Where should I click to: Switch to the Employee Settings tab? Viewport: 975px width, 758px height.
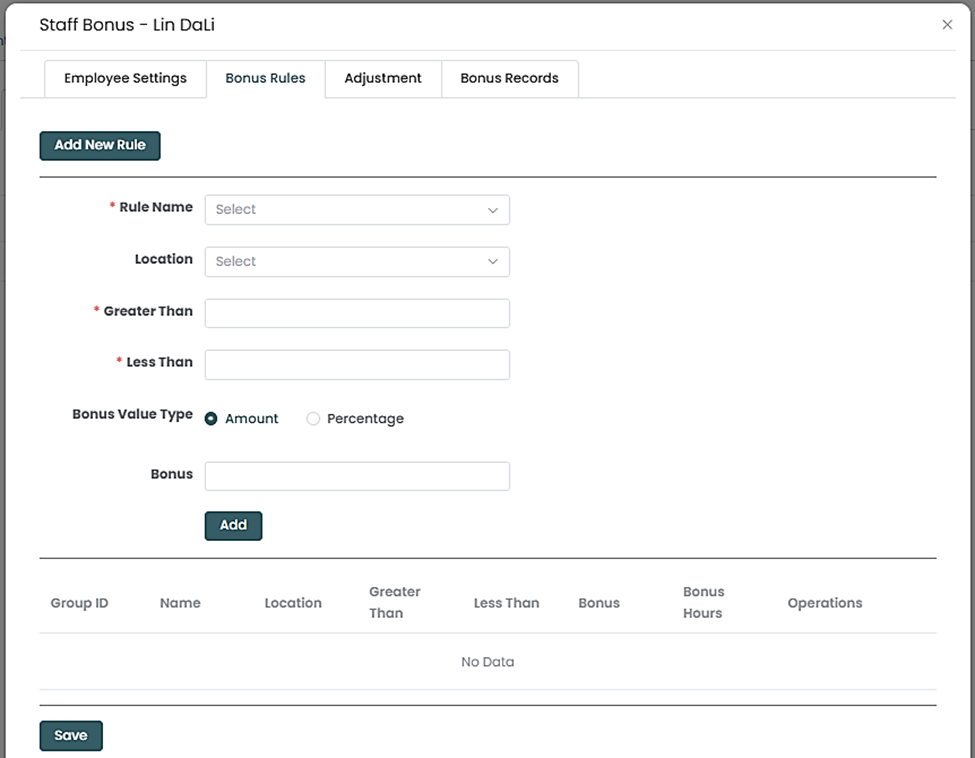[x=125, y=78]
